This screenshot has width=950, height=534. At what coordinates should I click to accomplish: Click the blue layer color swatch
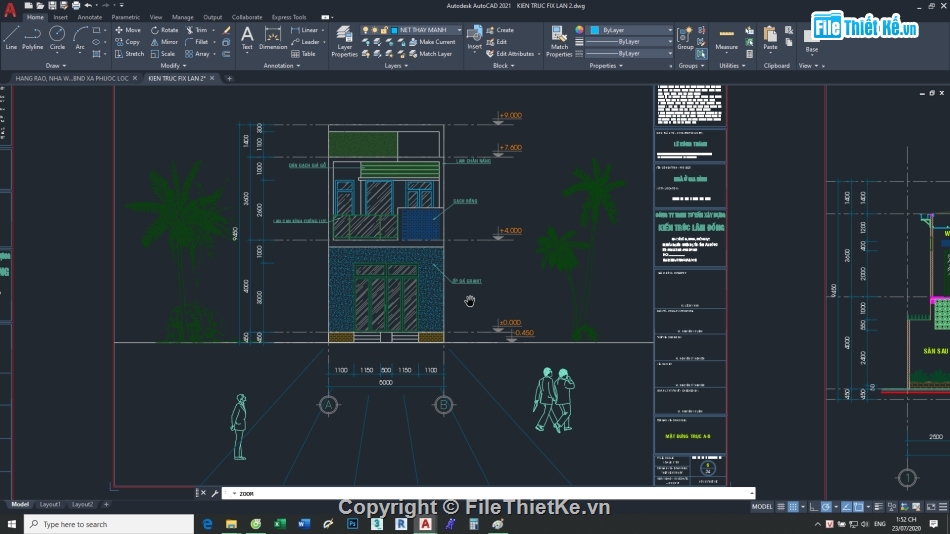click(394, 30)
